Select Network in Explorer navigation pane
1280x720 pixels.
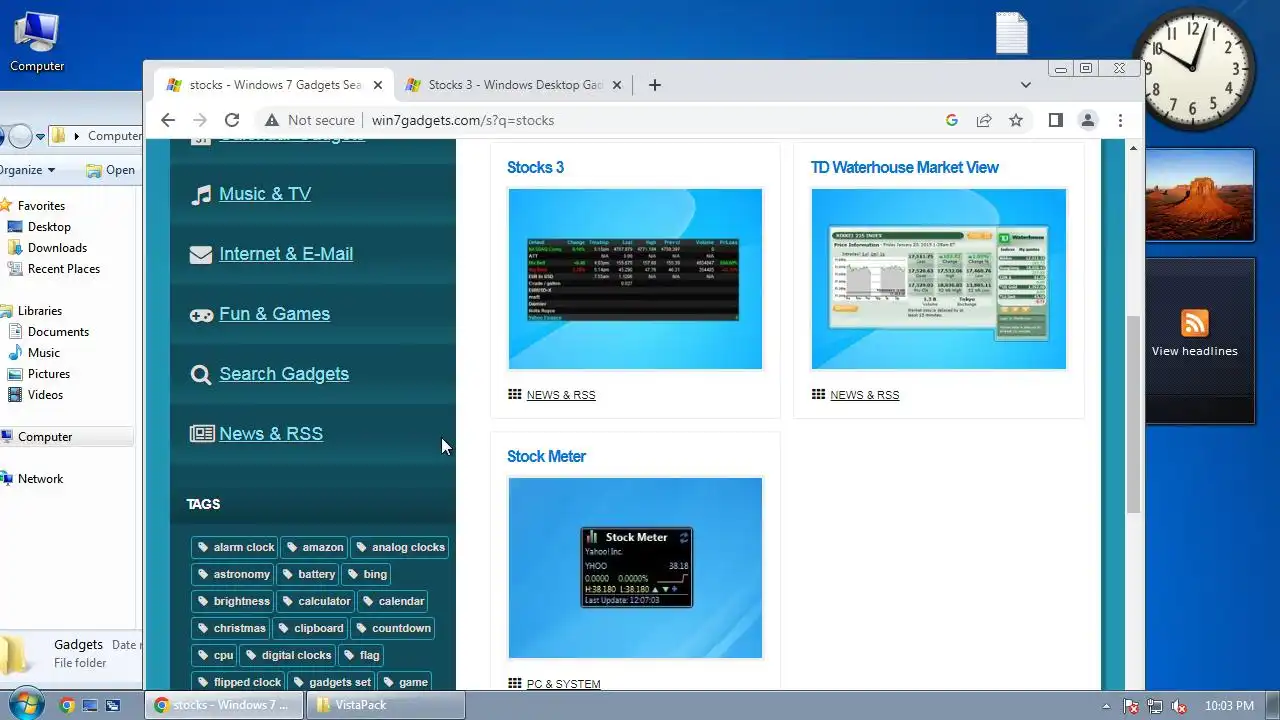point(40,479)
